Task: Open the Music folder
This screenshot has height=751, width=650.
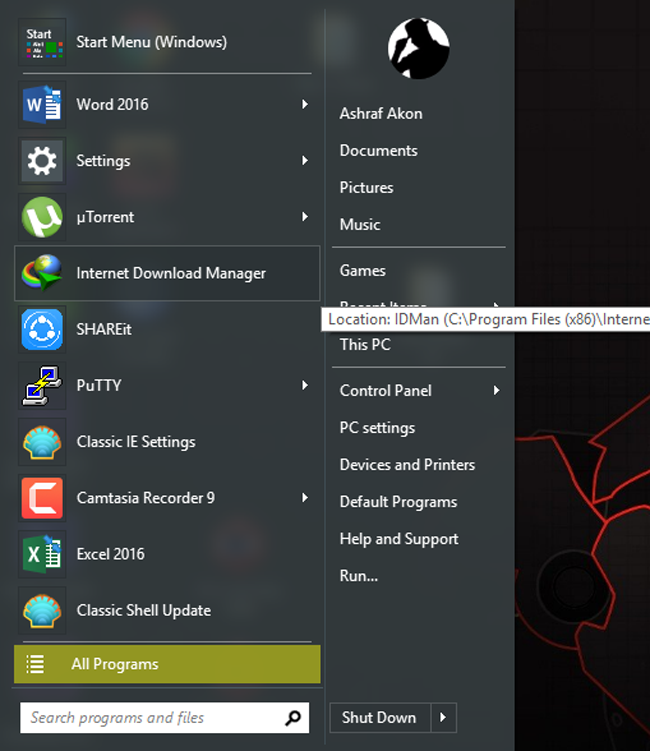Action: tap(360, 224)
